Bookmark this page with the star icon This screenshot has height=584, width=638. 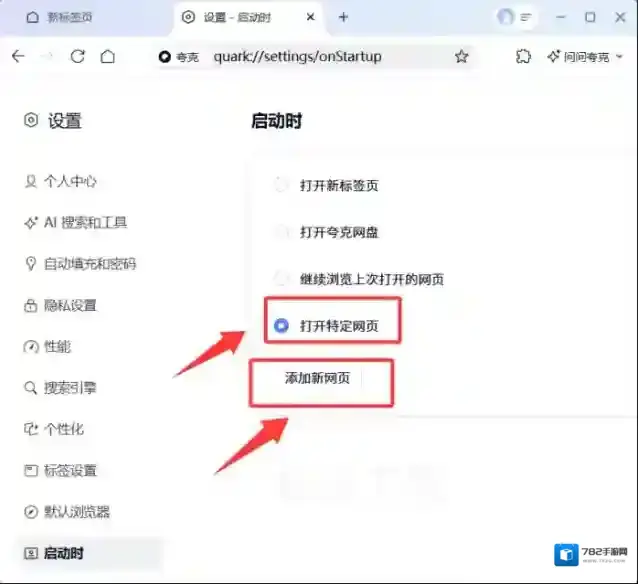(x=461, y=57)
